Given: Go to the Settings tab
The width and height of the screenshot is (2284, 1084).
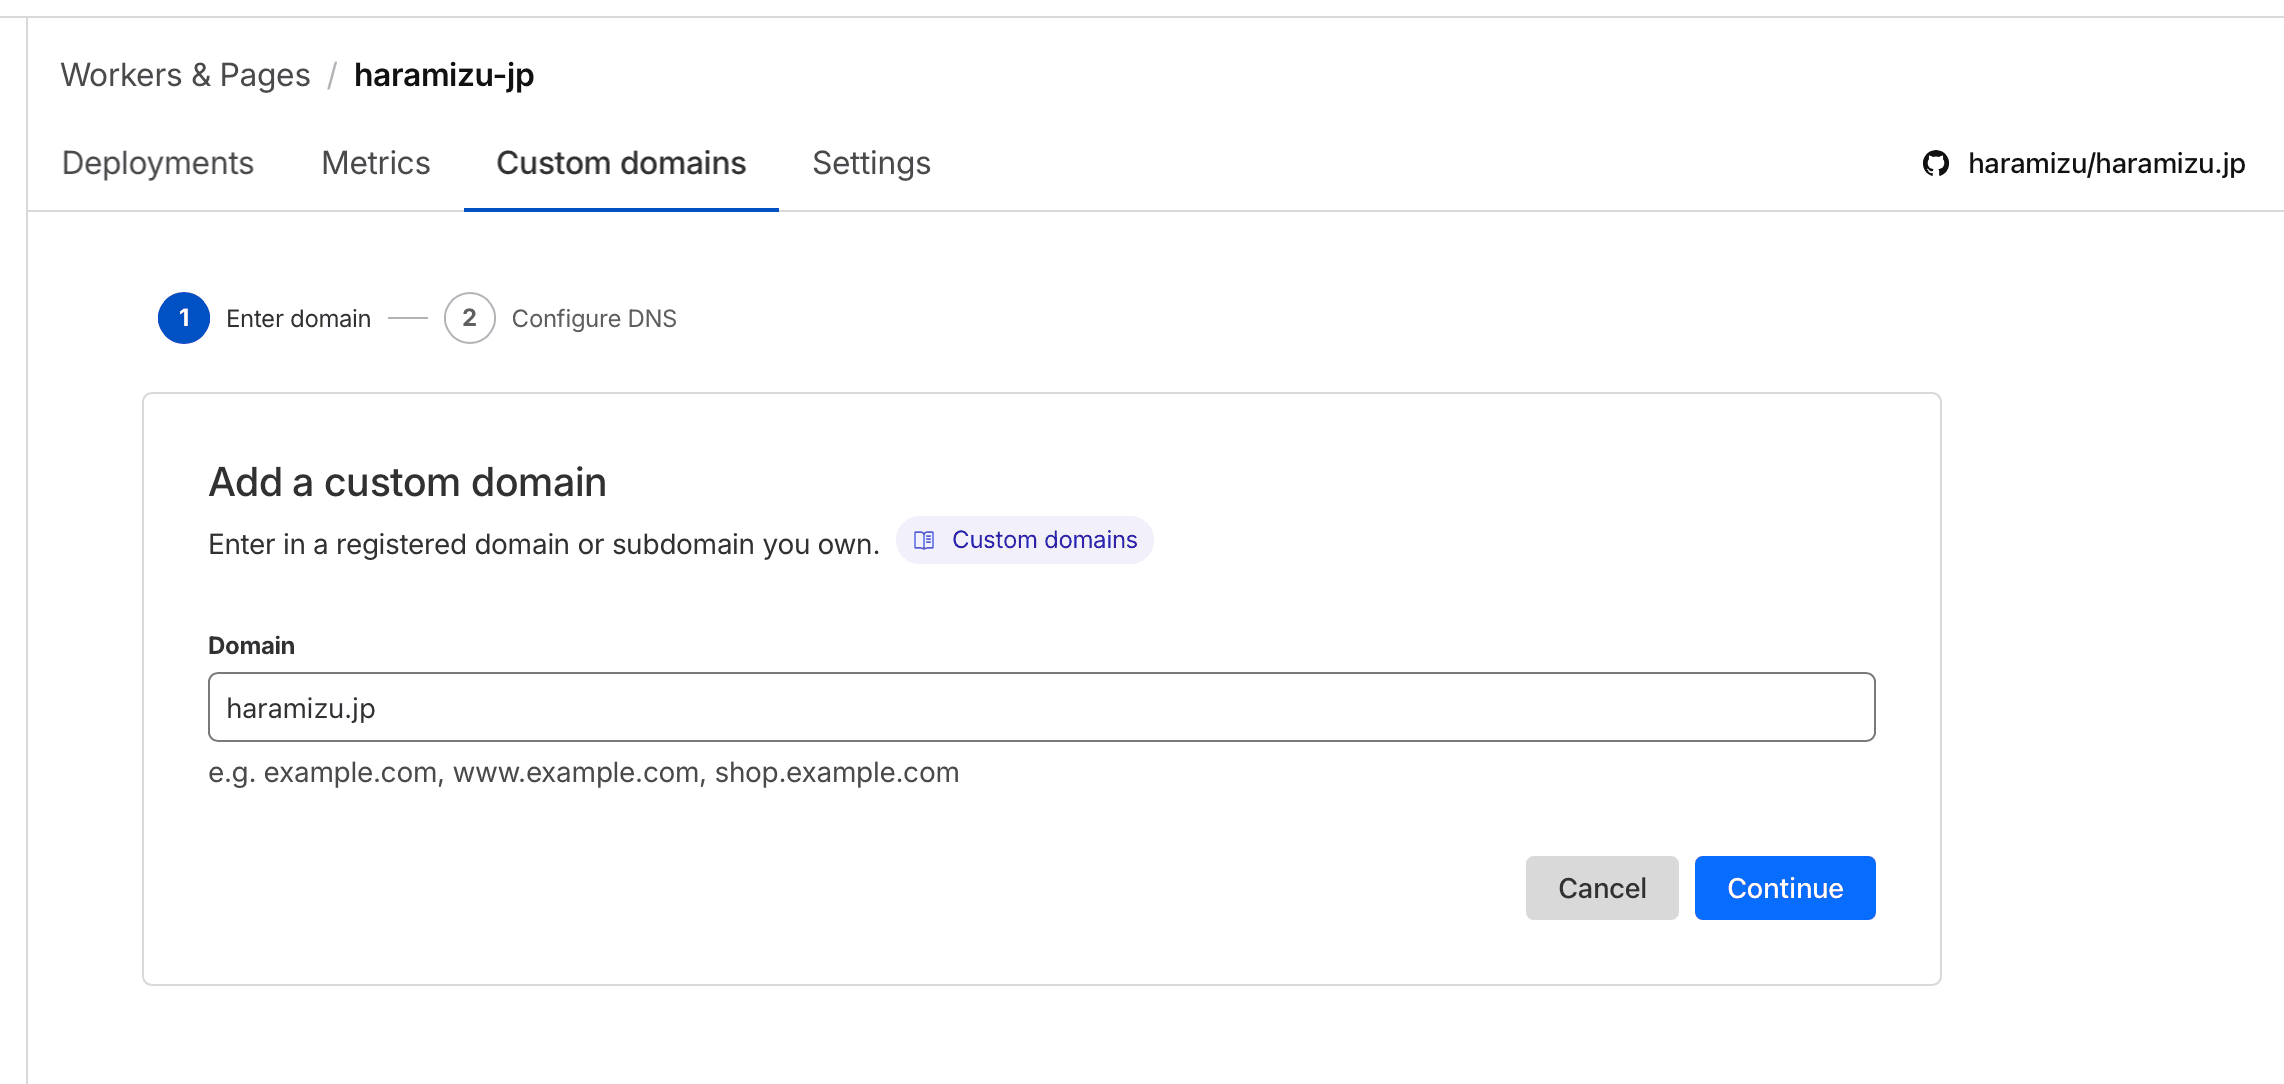Looking at the screenshot, I should coord(871,163).
